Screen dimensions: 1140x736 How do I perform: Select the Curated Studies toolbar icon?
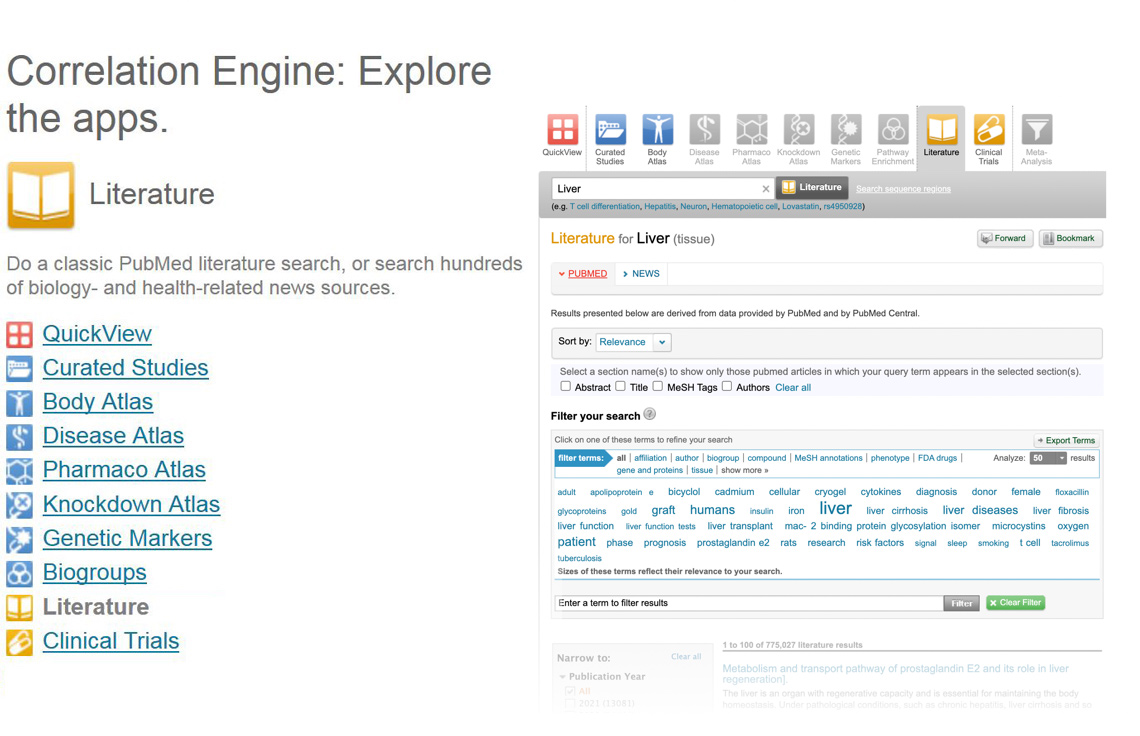coord(610,131)
